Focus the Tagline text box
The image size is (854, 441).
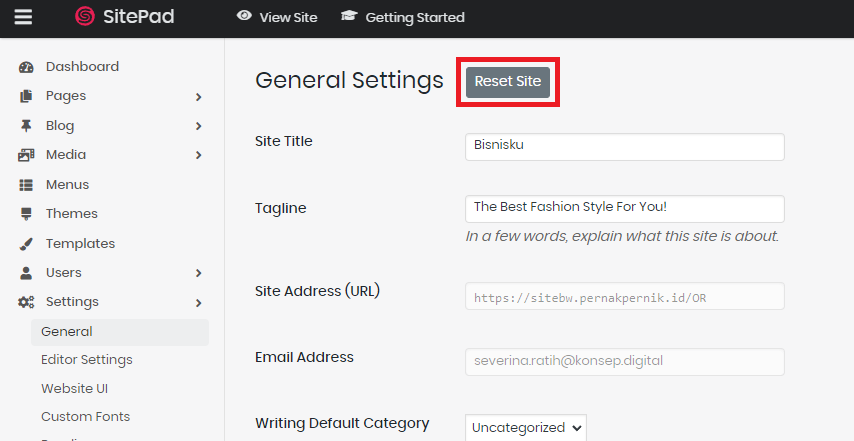(624, 208)
